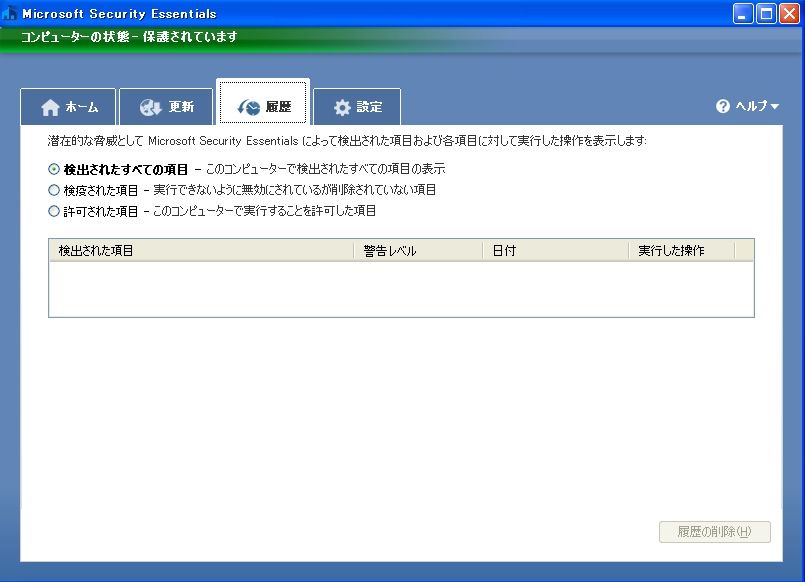This screenshot has width=805, height=582.
Task: Open the 設定 (Settings) tab
Action: [357, 107]
